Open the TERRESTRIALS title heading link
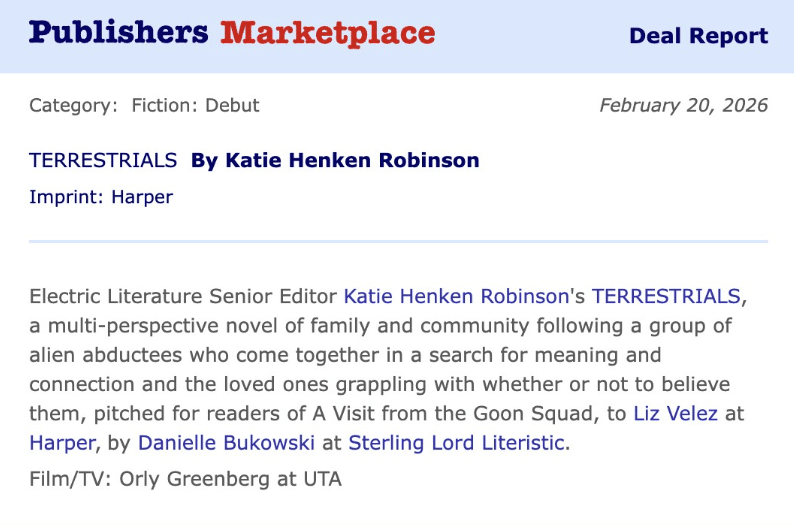This screenshot has height=526, width=794. pyautogui.click(x=103, y=160)
